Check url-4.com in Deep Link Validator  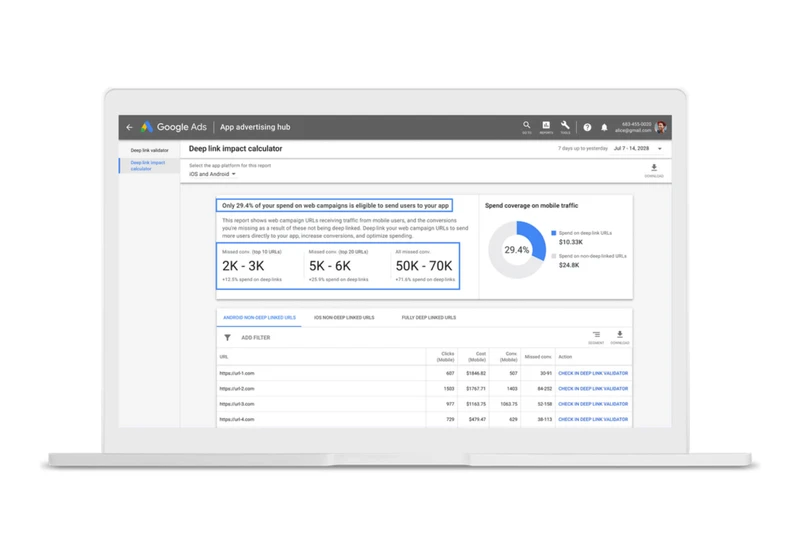tap(593, 419)
